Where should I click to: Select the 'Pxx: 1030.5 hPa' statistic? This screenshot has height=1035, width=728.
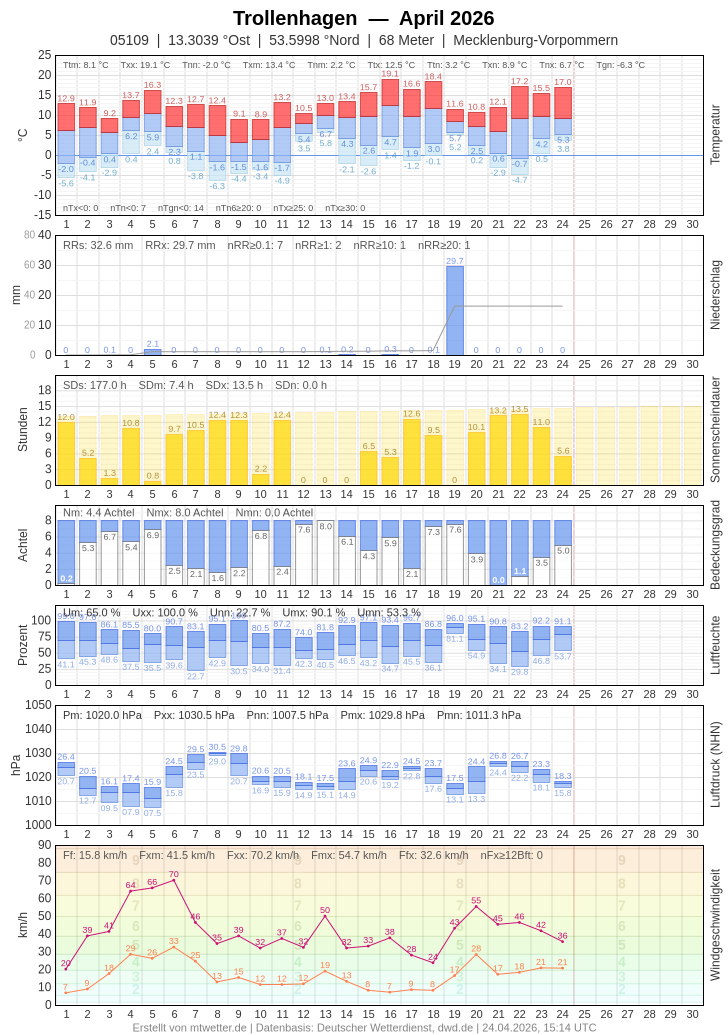(194, 716)
